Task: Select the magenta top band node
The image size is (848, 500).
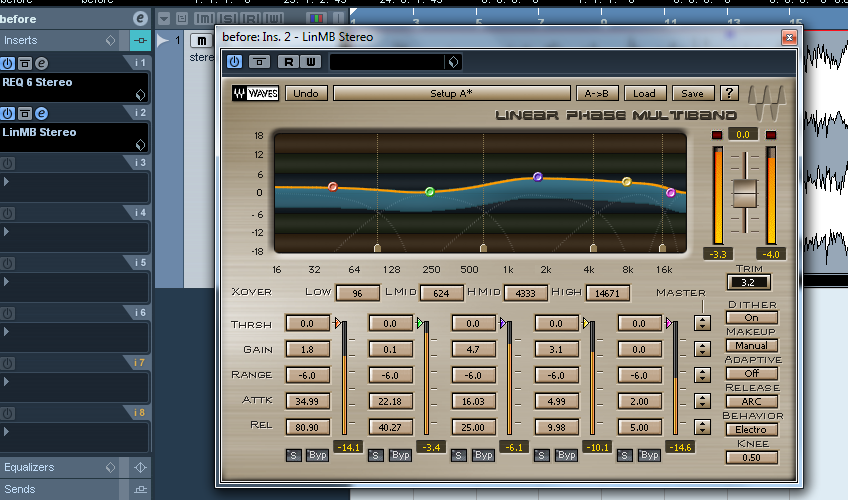Action: click(x=671, y=192)
